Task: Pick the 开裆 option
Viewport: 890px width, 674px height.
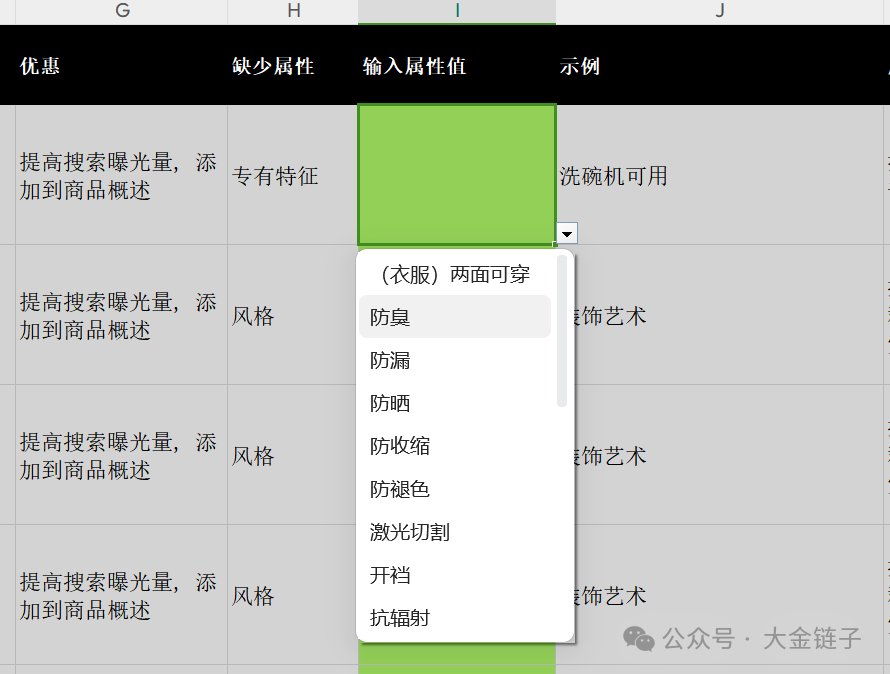Action: pyautogui.click(x=455, y=575)
